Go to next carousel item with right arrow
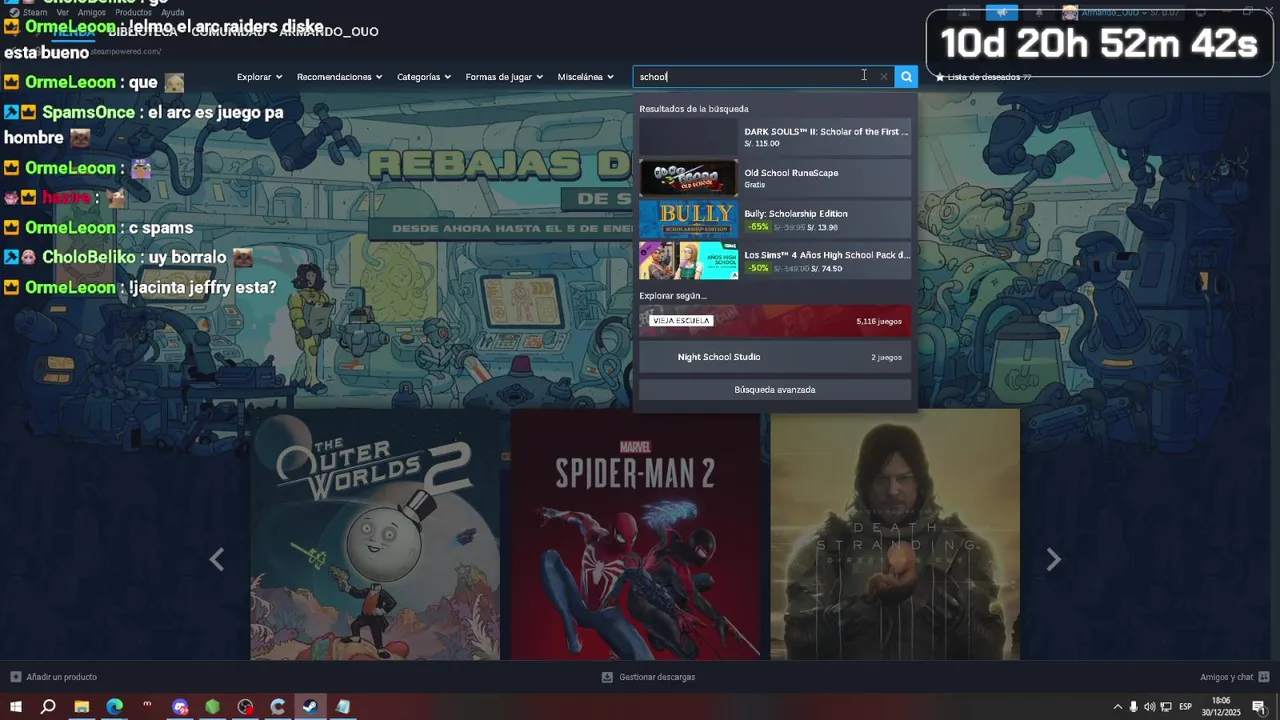1280x720 pixels. coord(1053,560)
